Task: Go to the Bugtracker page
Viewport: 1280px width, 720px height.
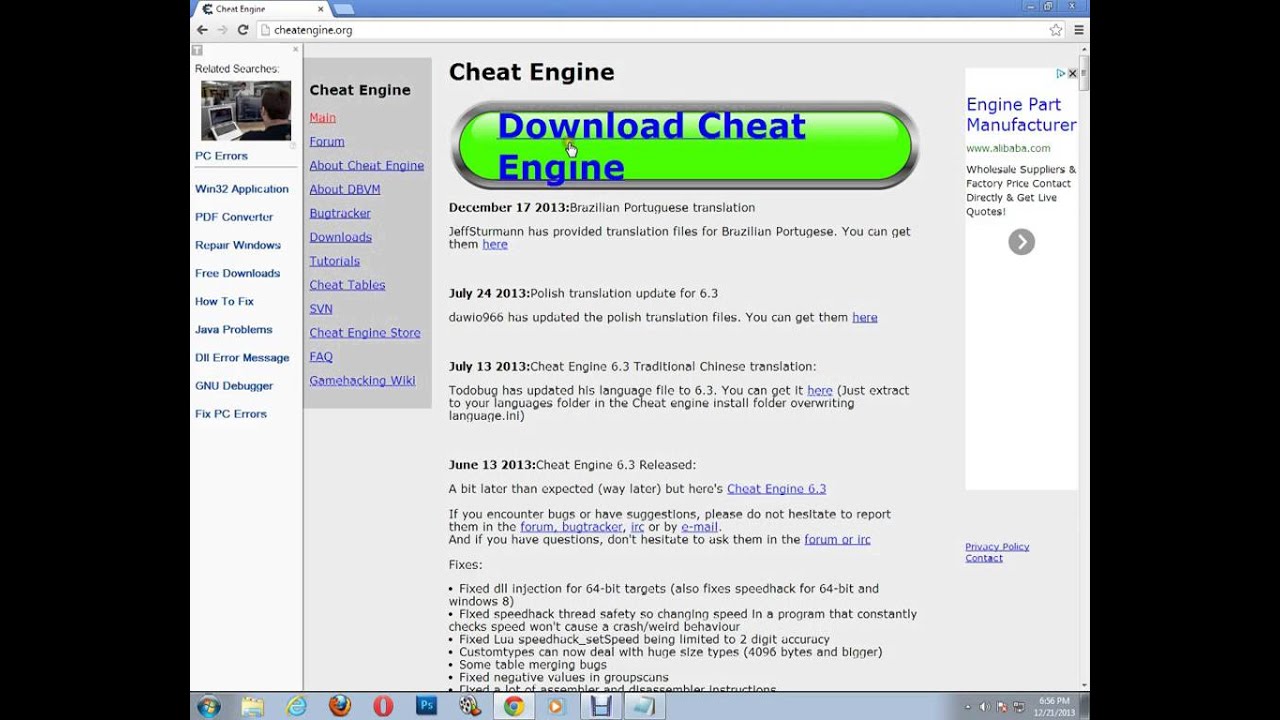Action: click(340, 214)
